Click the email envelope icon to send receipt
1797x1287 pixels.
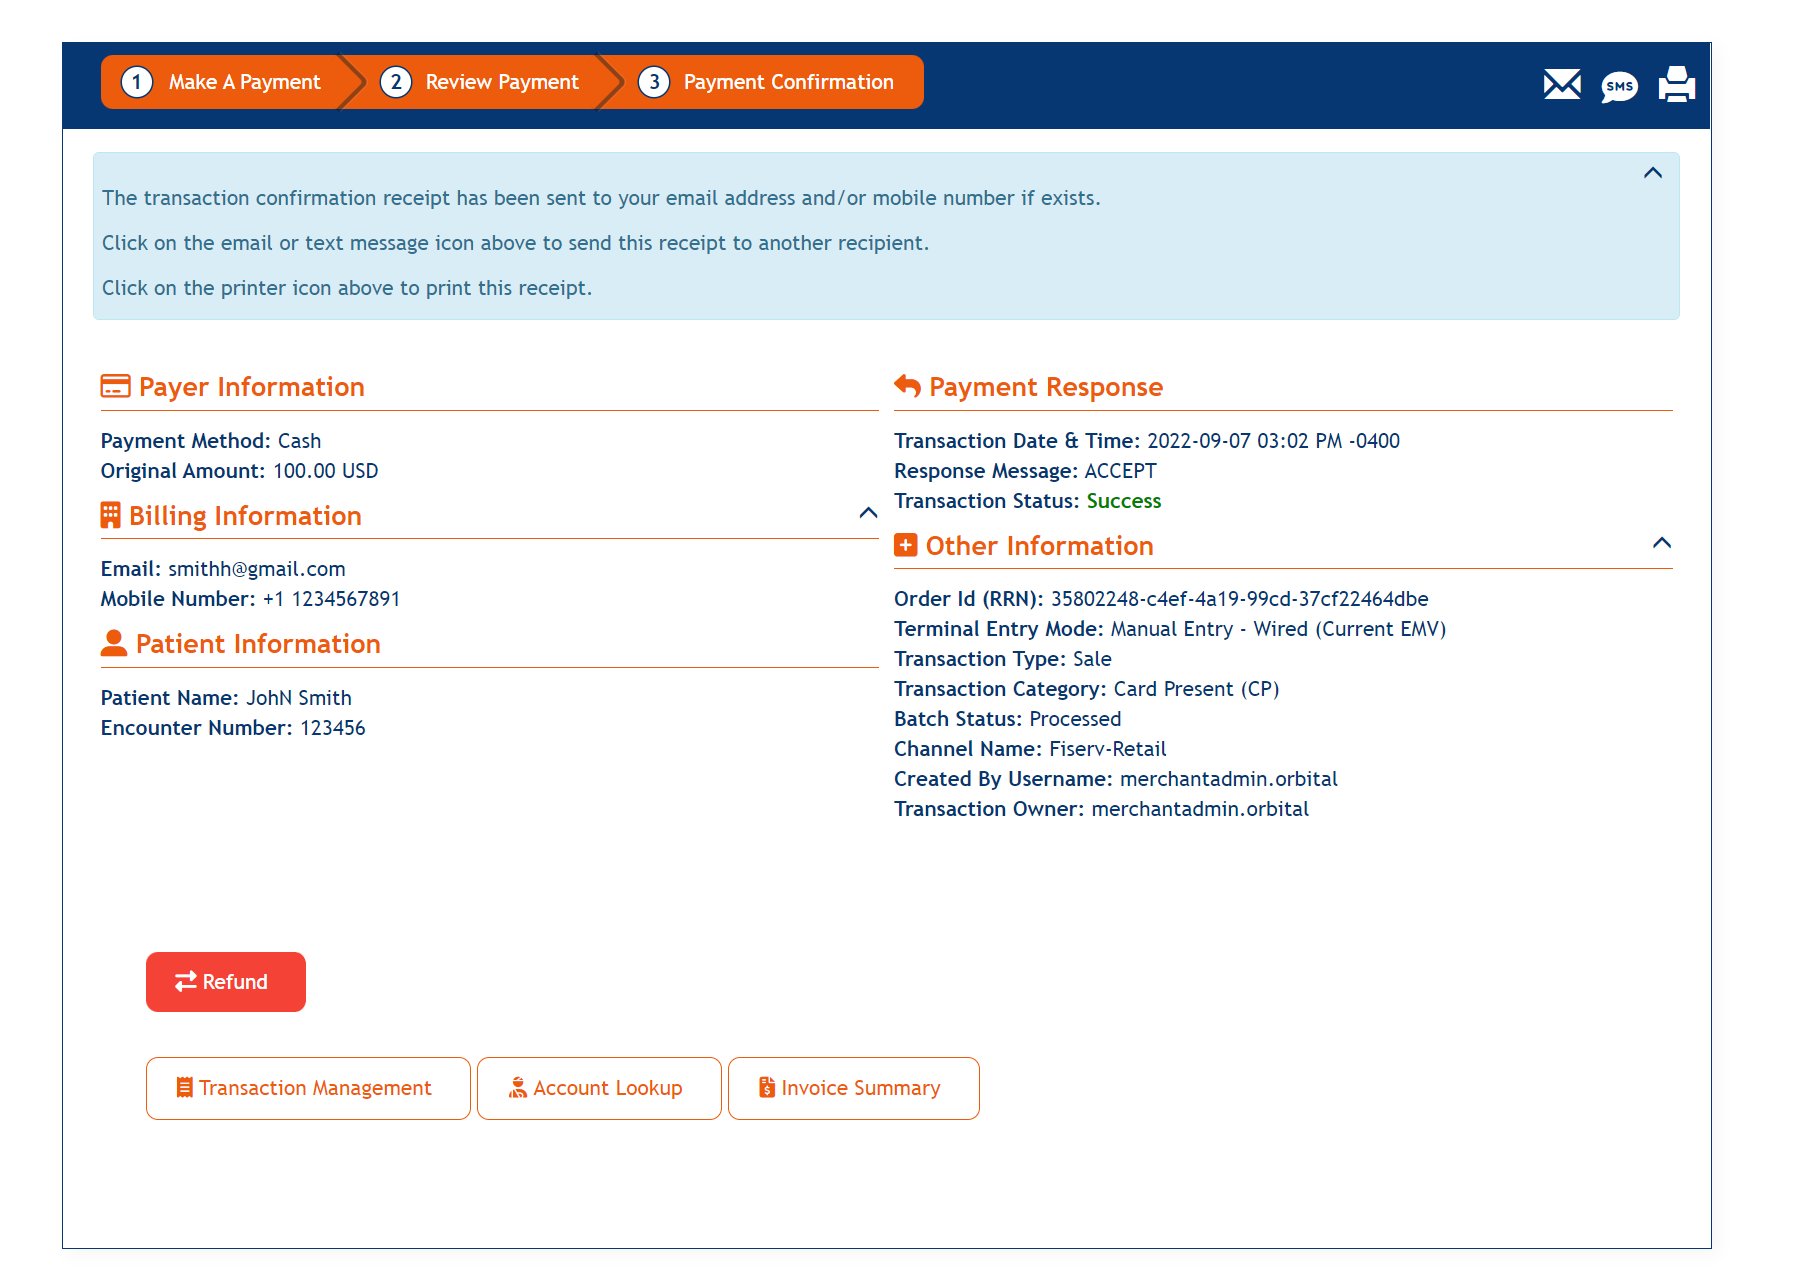pyautogui.click(x=1561, y=85)
